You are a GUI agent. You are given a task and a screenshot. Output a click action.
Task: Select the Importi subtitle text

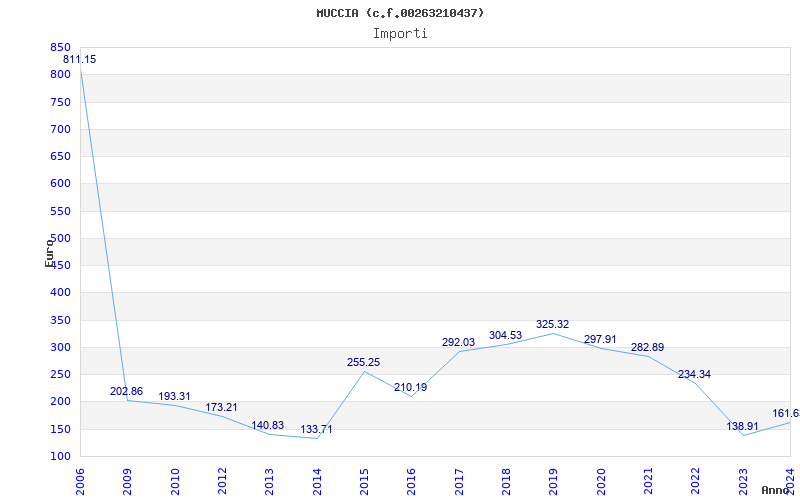coord(400,34)
